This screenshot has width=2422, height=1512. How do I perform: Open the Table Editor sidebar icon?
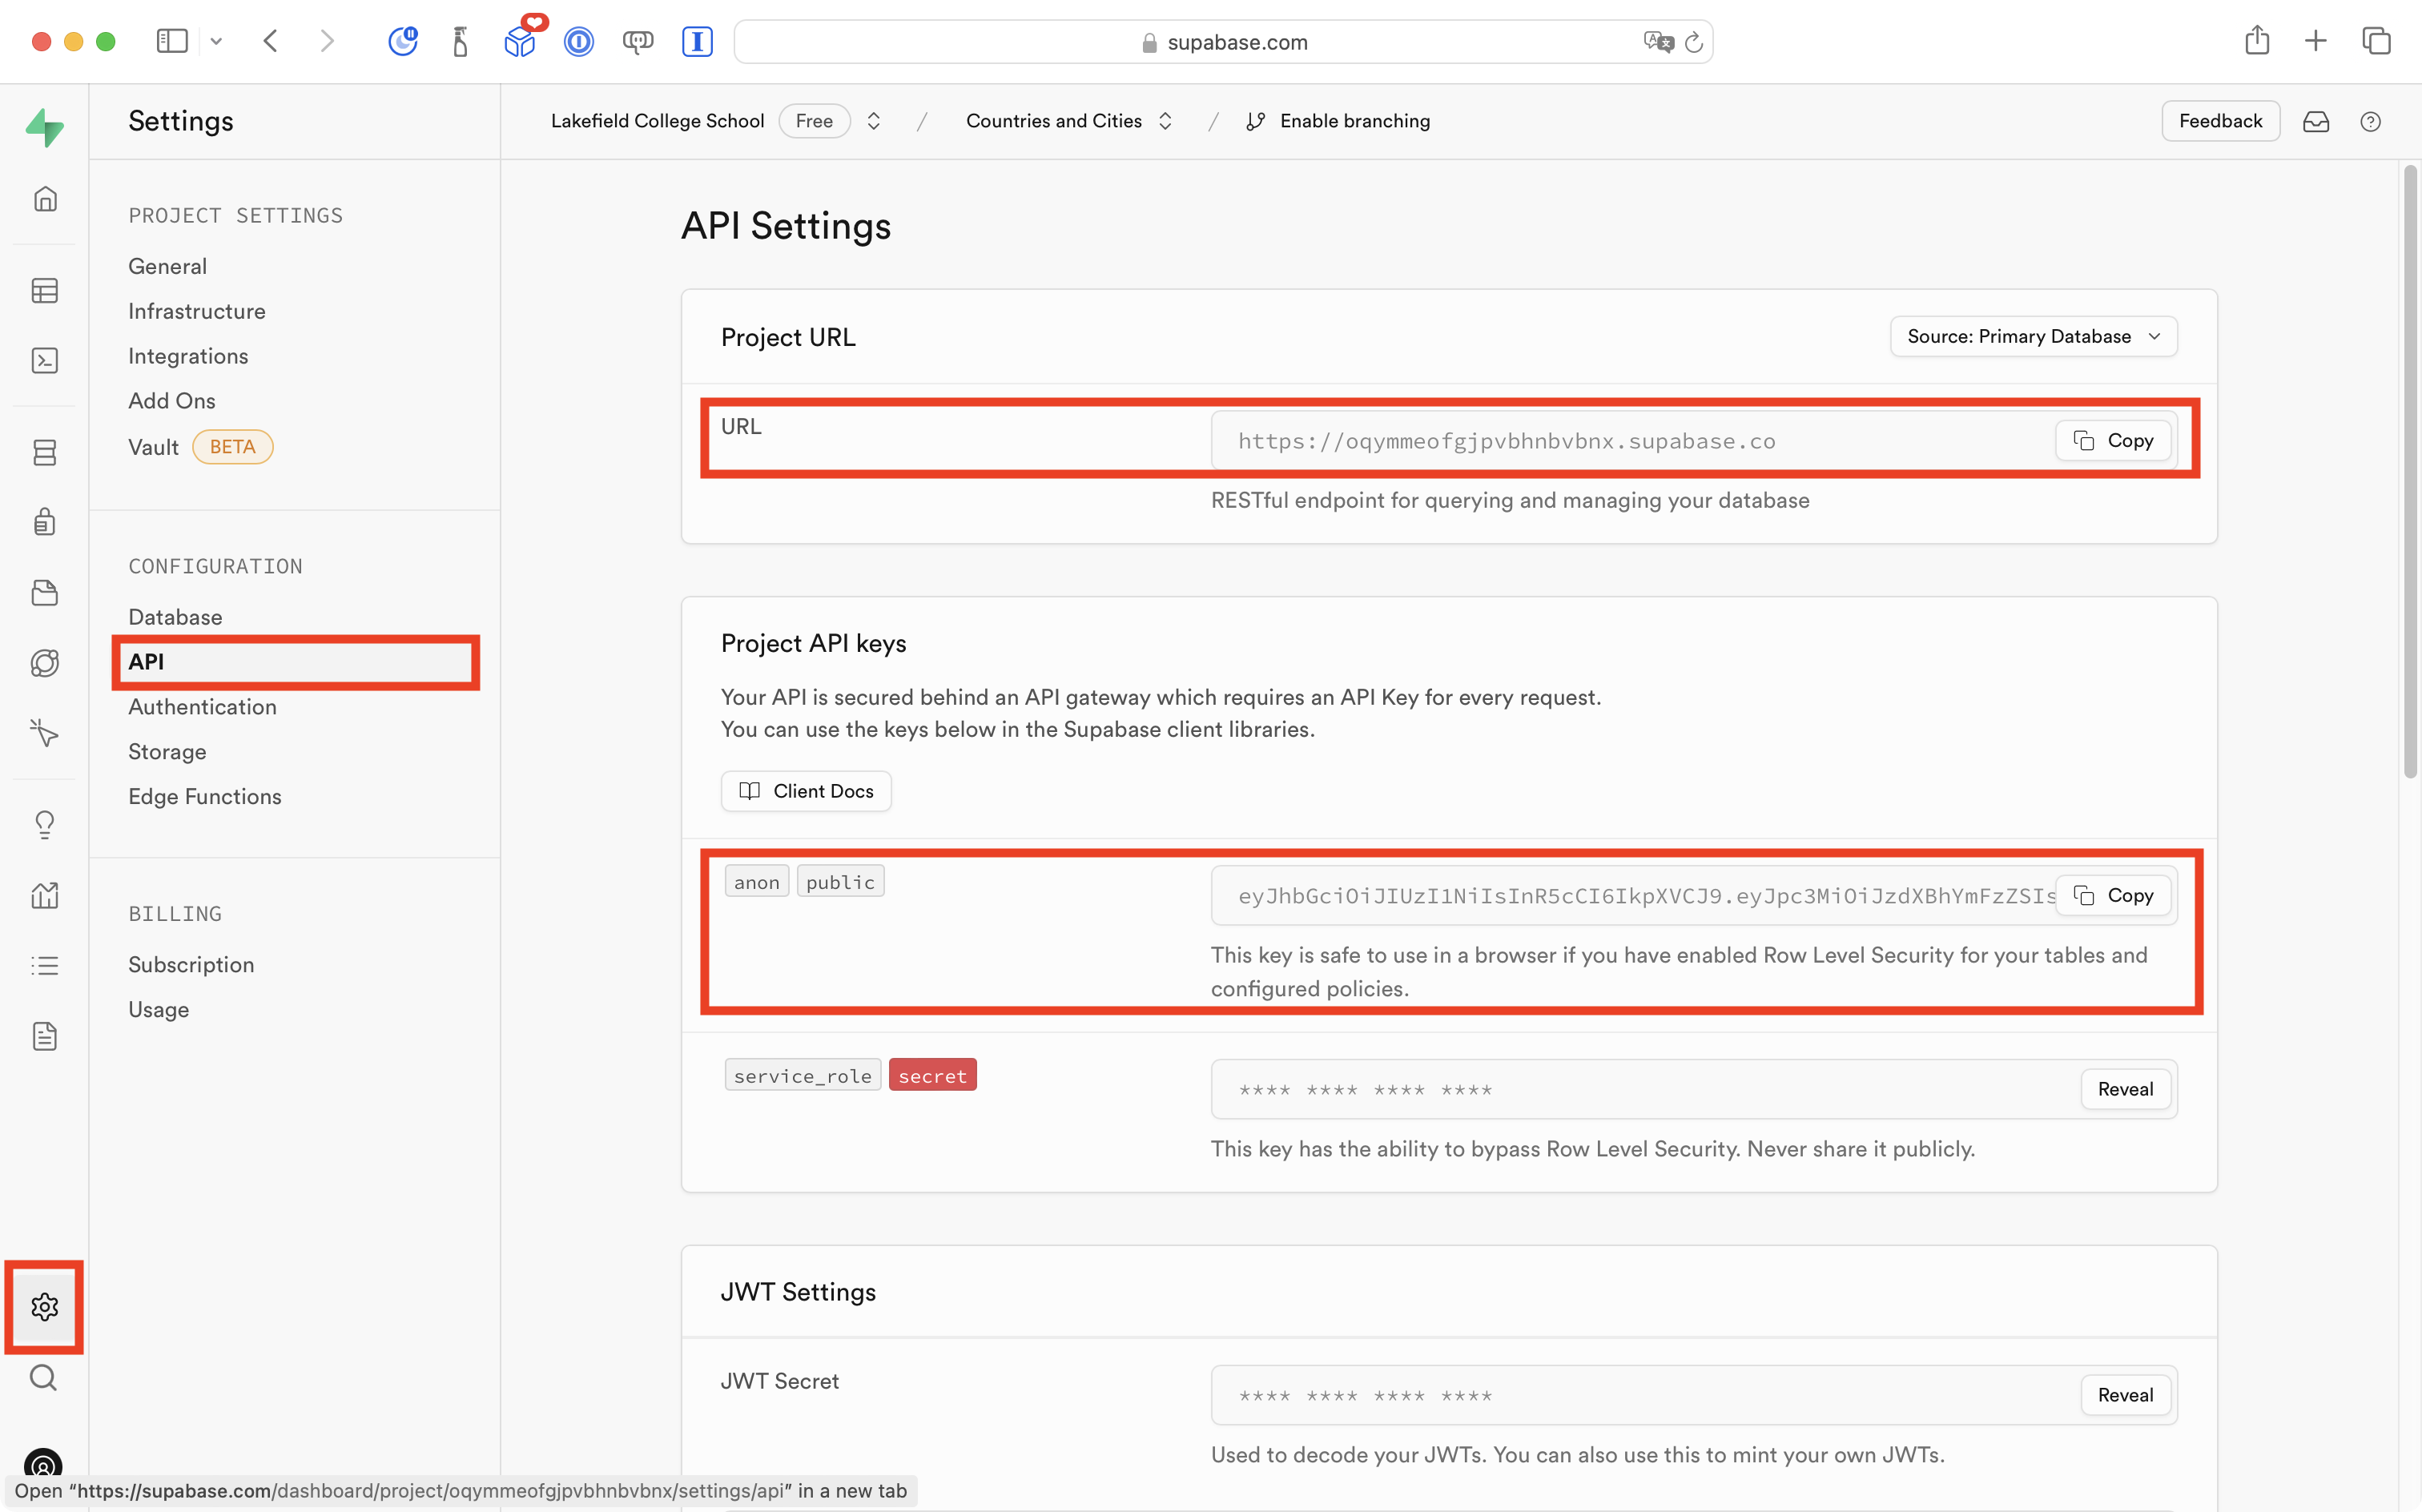point(44,291)
